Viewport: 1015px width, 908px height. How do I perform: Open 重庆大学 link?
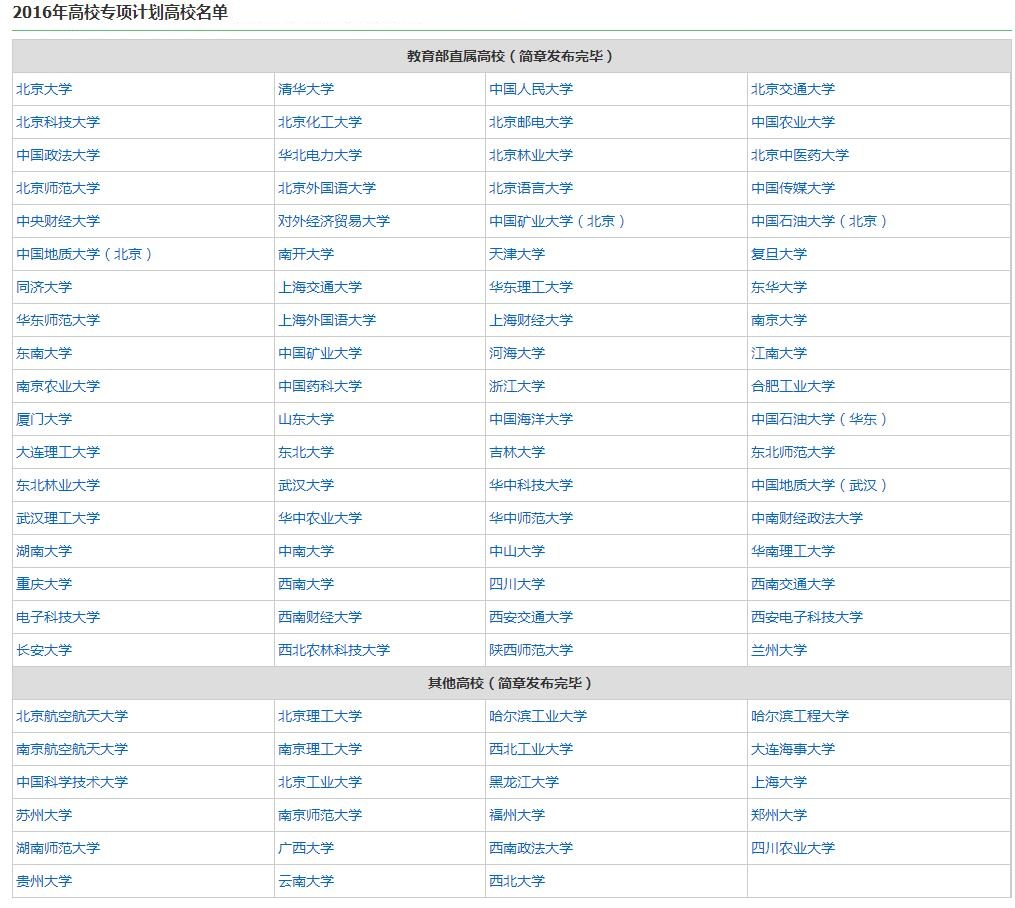[x=44, y=584]
